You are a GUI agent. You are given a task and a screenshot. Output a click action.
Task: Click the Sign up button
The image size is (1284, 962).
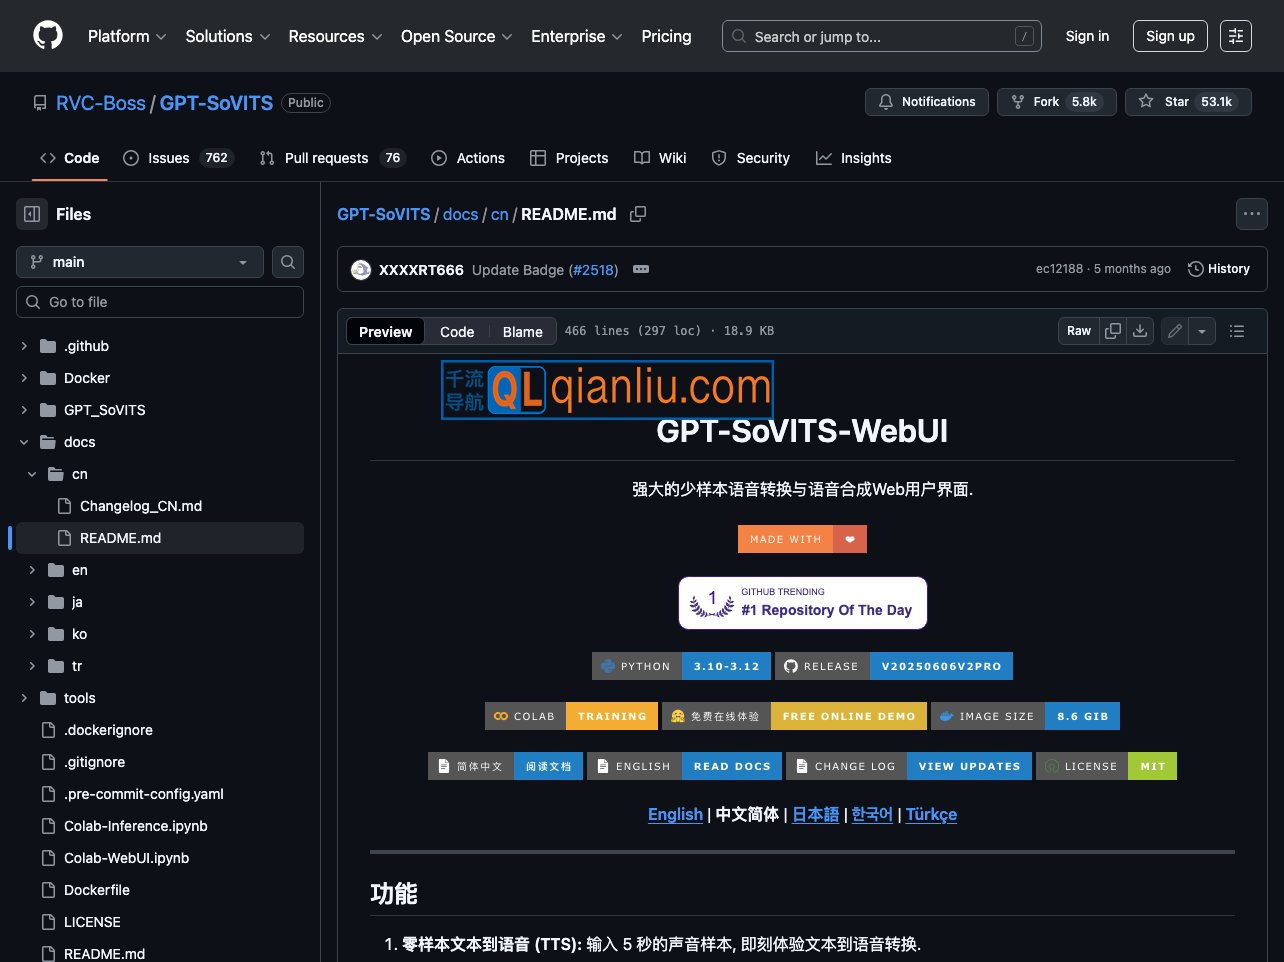1170,36
